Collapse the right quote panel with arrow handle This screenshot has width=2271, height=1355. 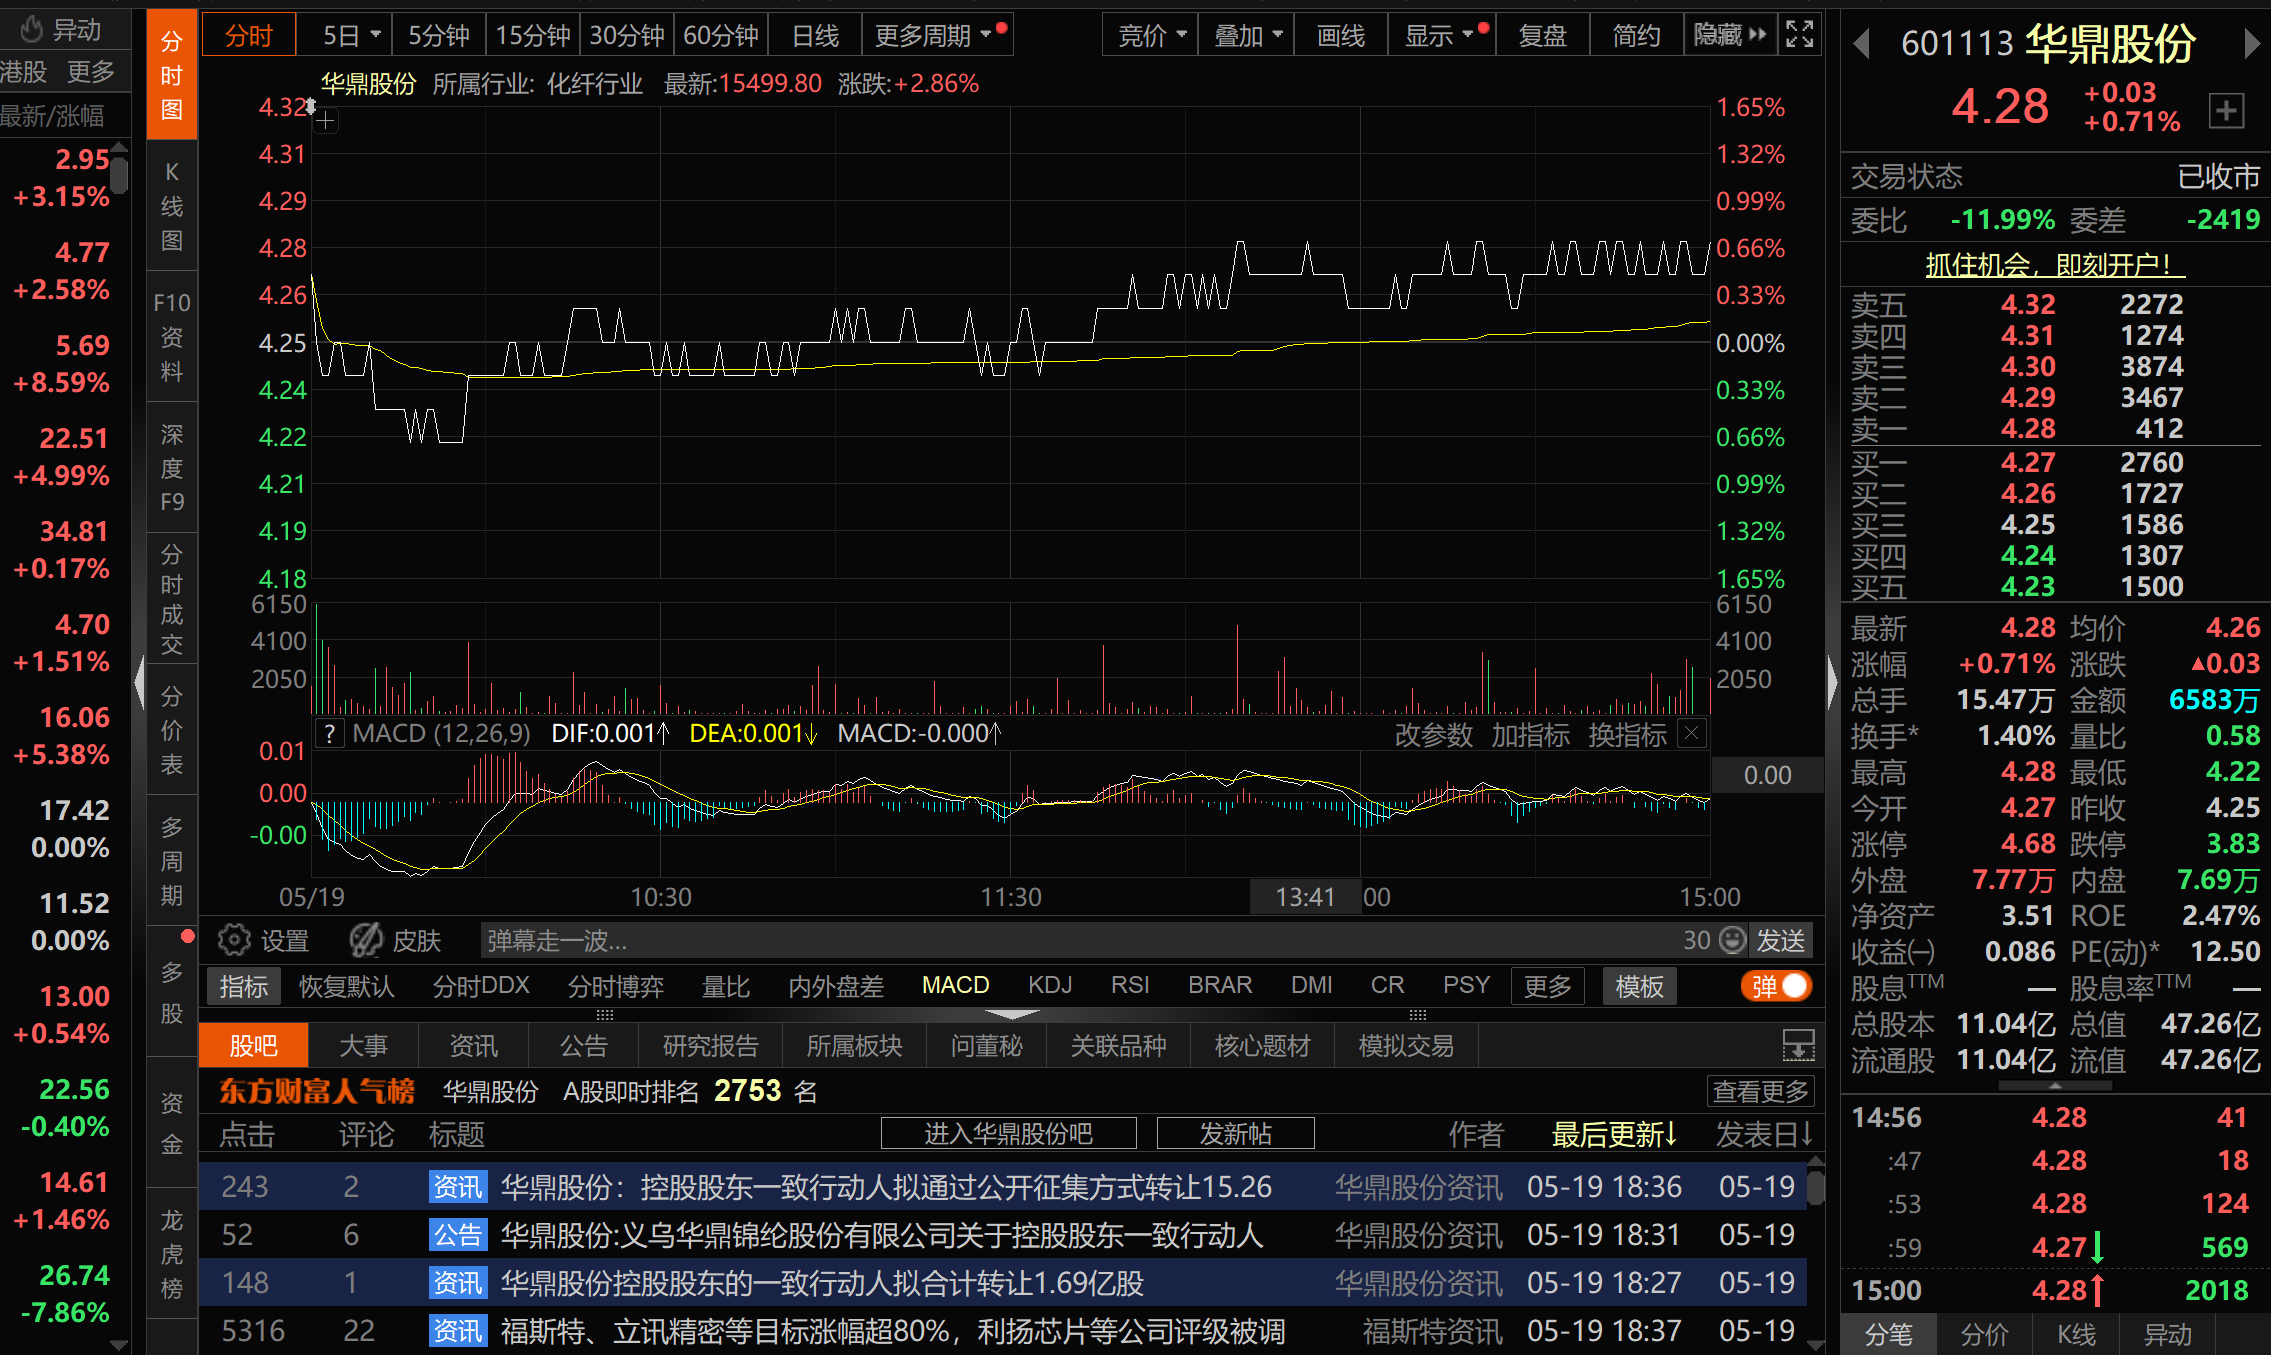coord(1832,682)
